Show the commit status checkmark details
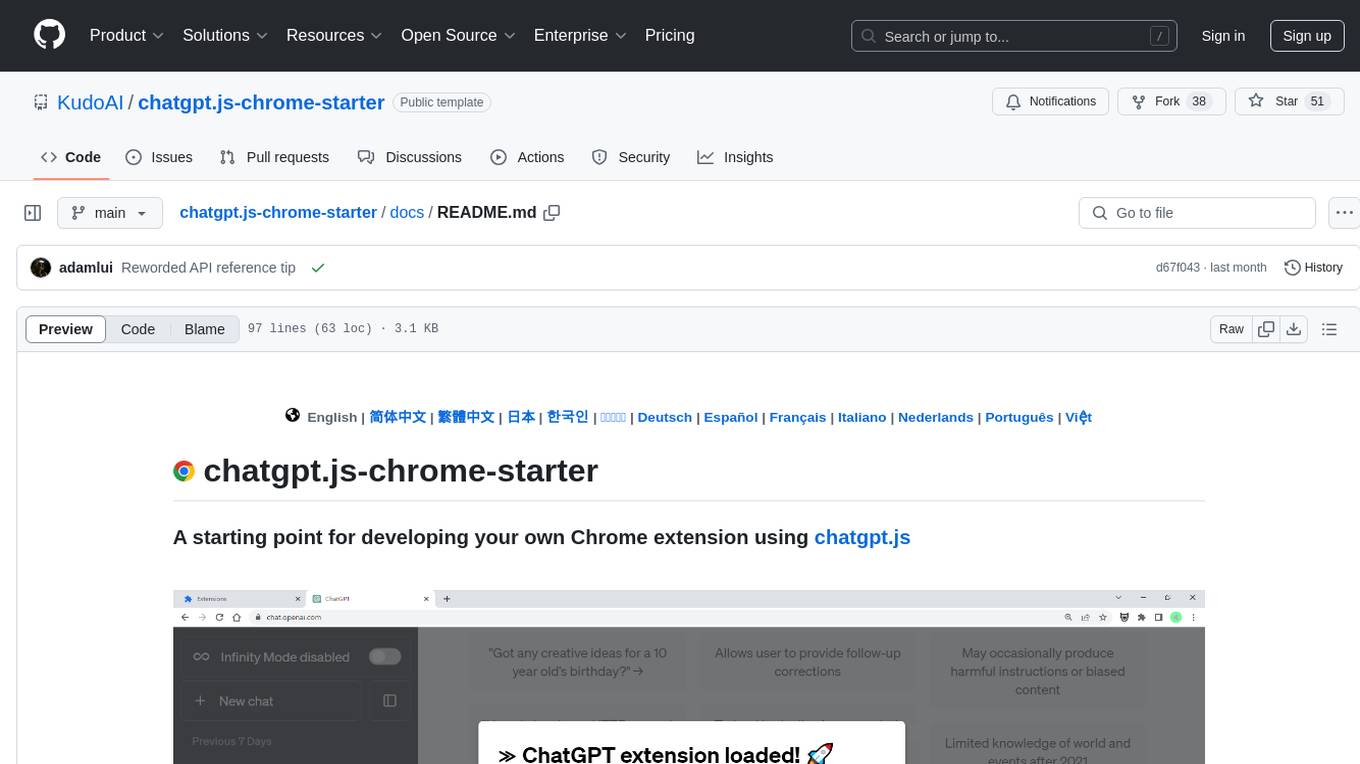Viewport: 1360px width, 764px height. (318, 268)
